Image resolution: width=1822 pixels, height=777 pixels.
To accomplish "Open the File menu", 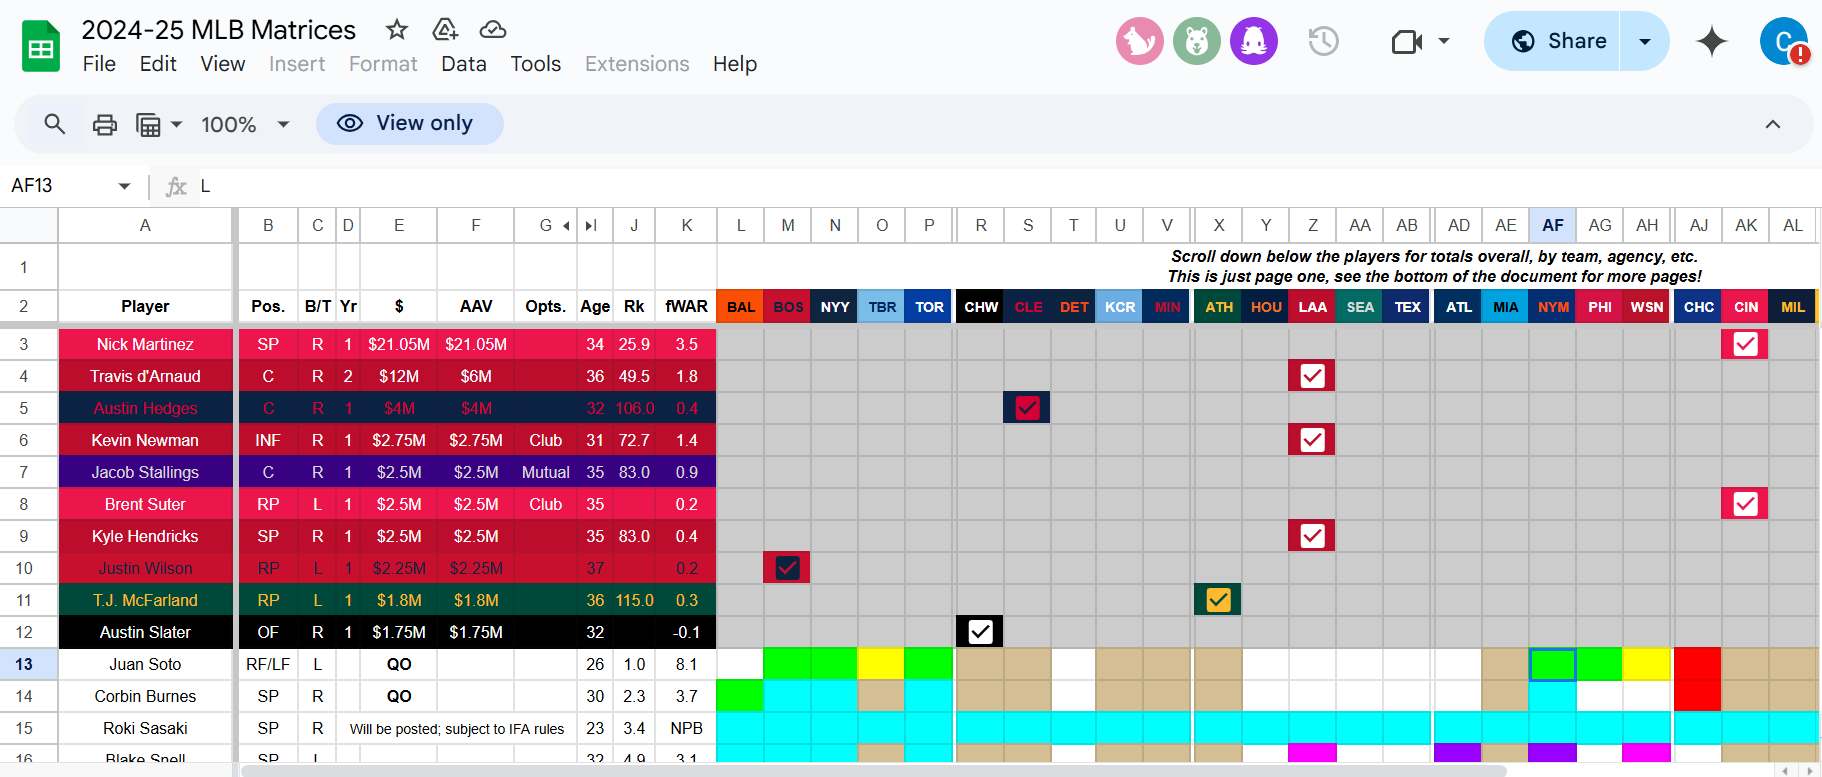I will [99, 64].
